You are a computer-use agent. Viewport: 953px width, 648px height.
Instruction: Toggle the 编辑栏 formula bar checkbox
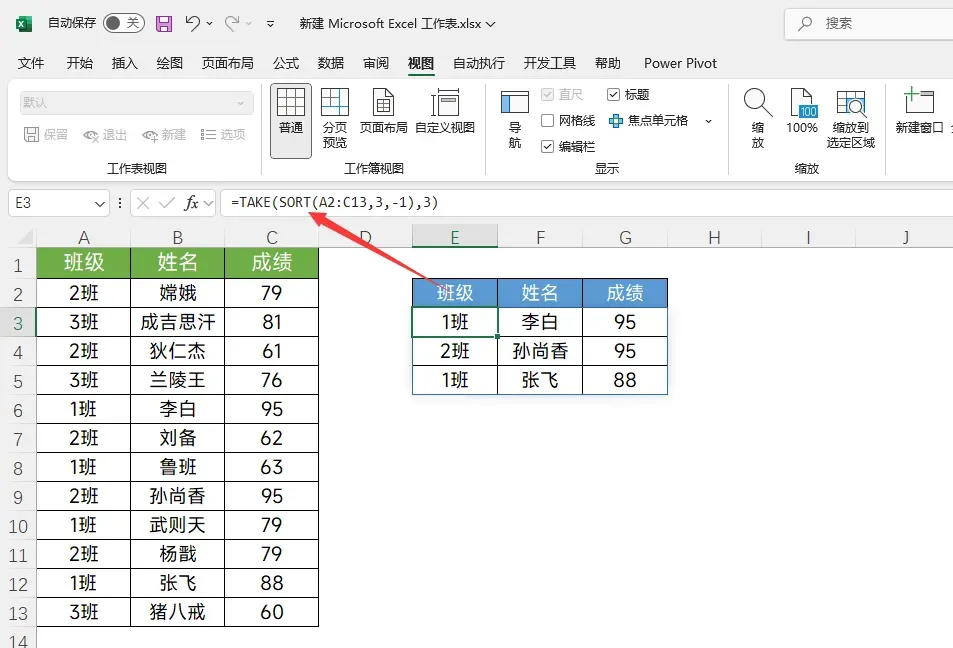547,146
